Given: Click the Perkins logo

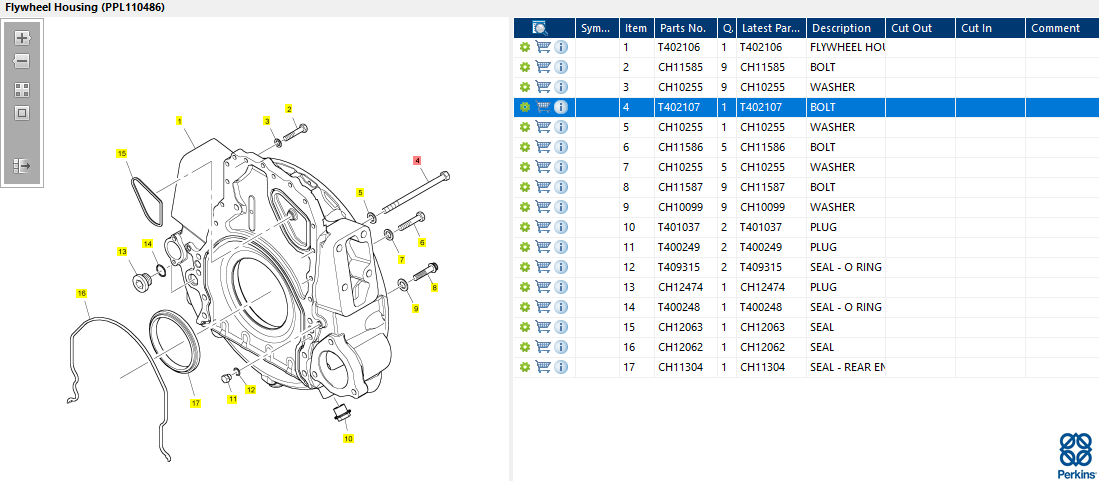Looking at the screenshot, I should (1074, 456).
